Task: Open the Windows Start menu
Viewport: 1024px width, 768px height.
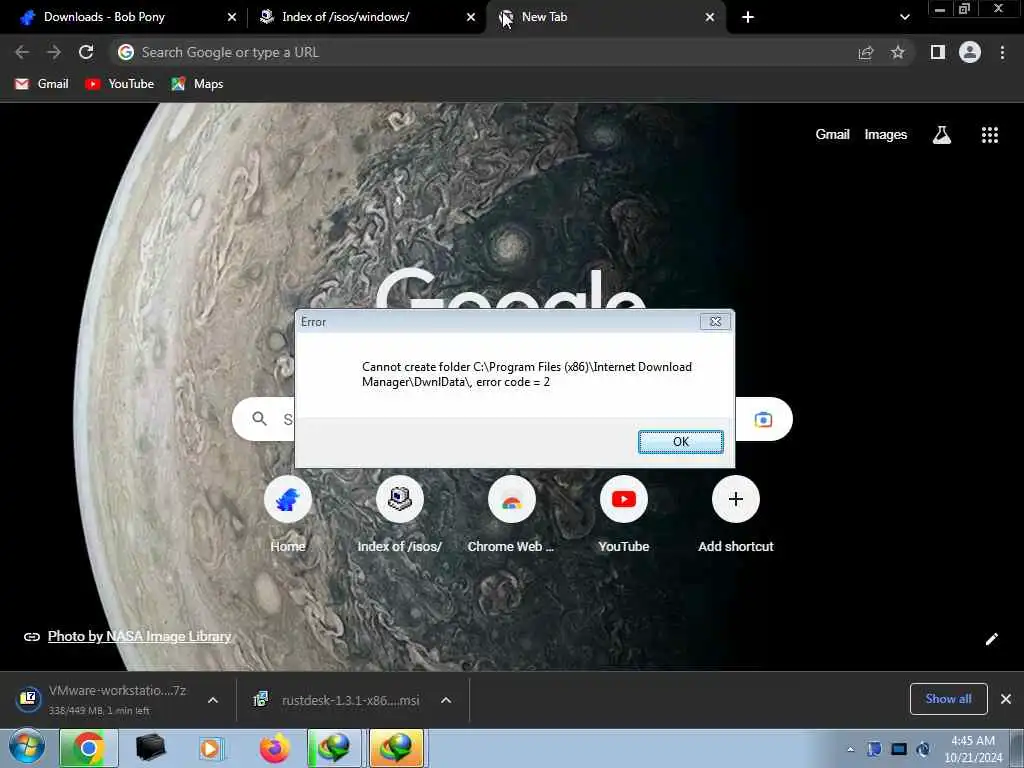Action: pos(27,748)
